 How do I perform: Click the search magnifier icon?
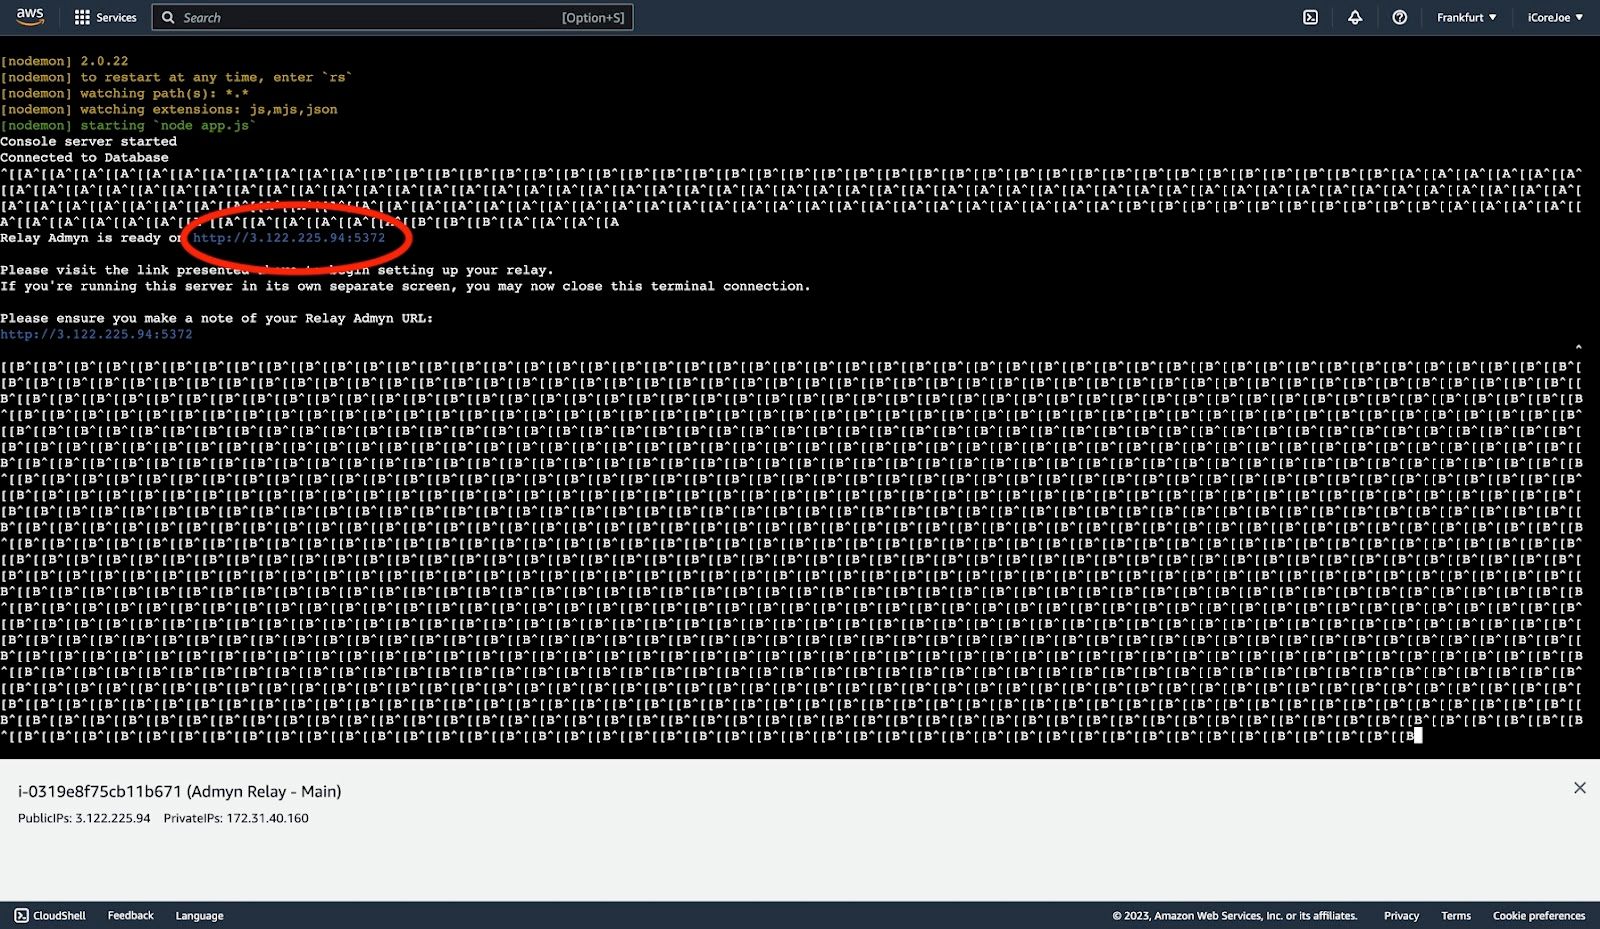point(168,17)
